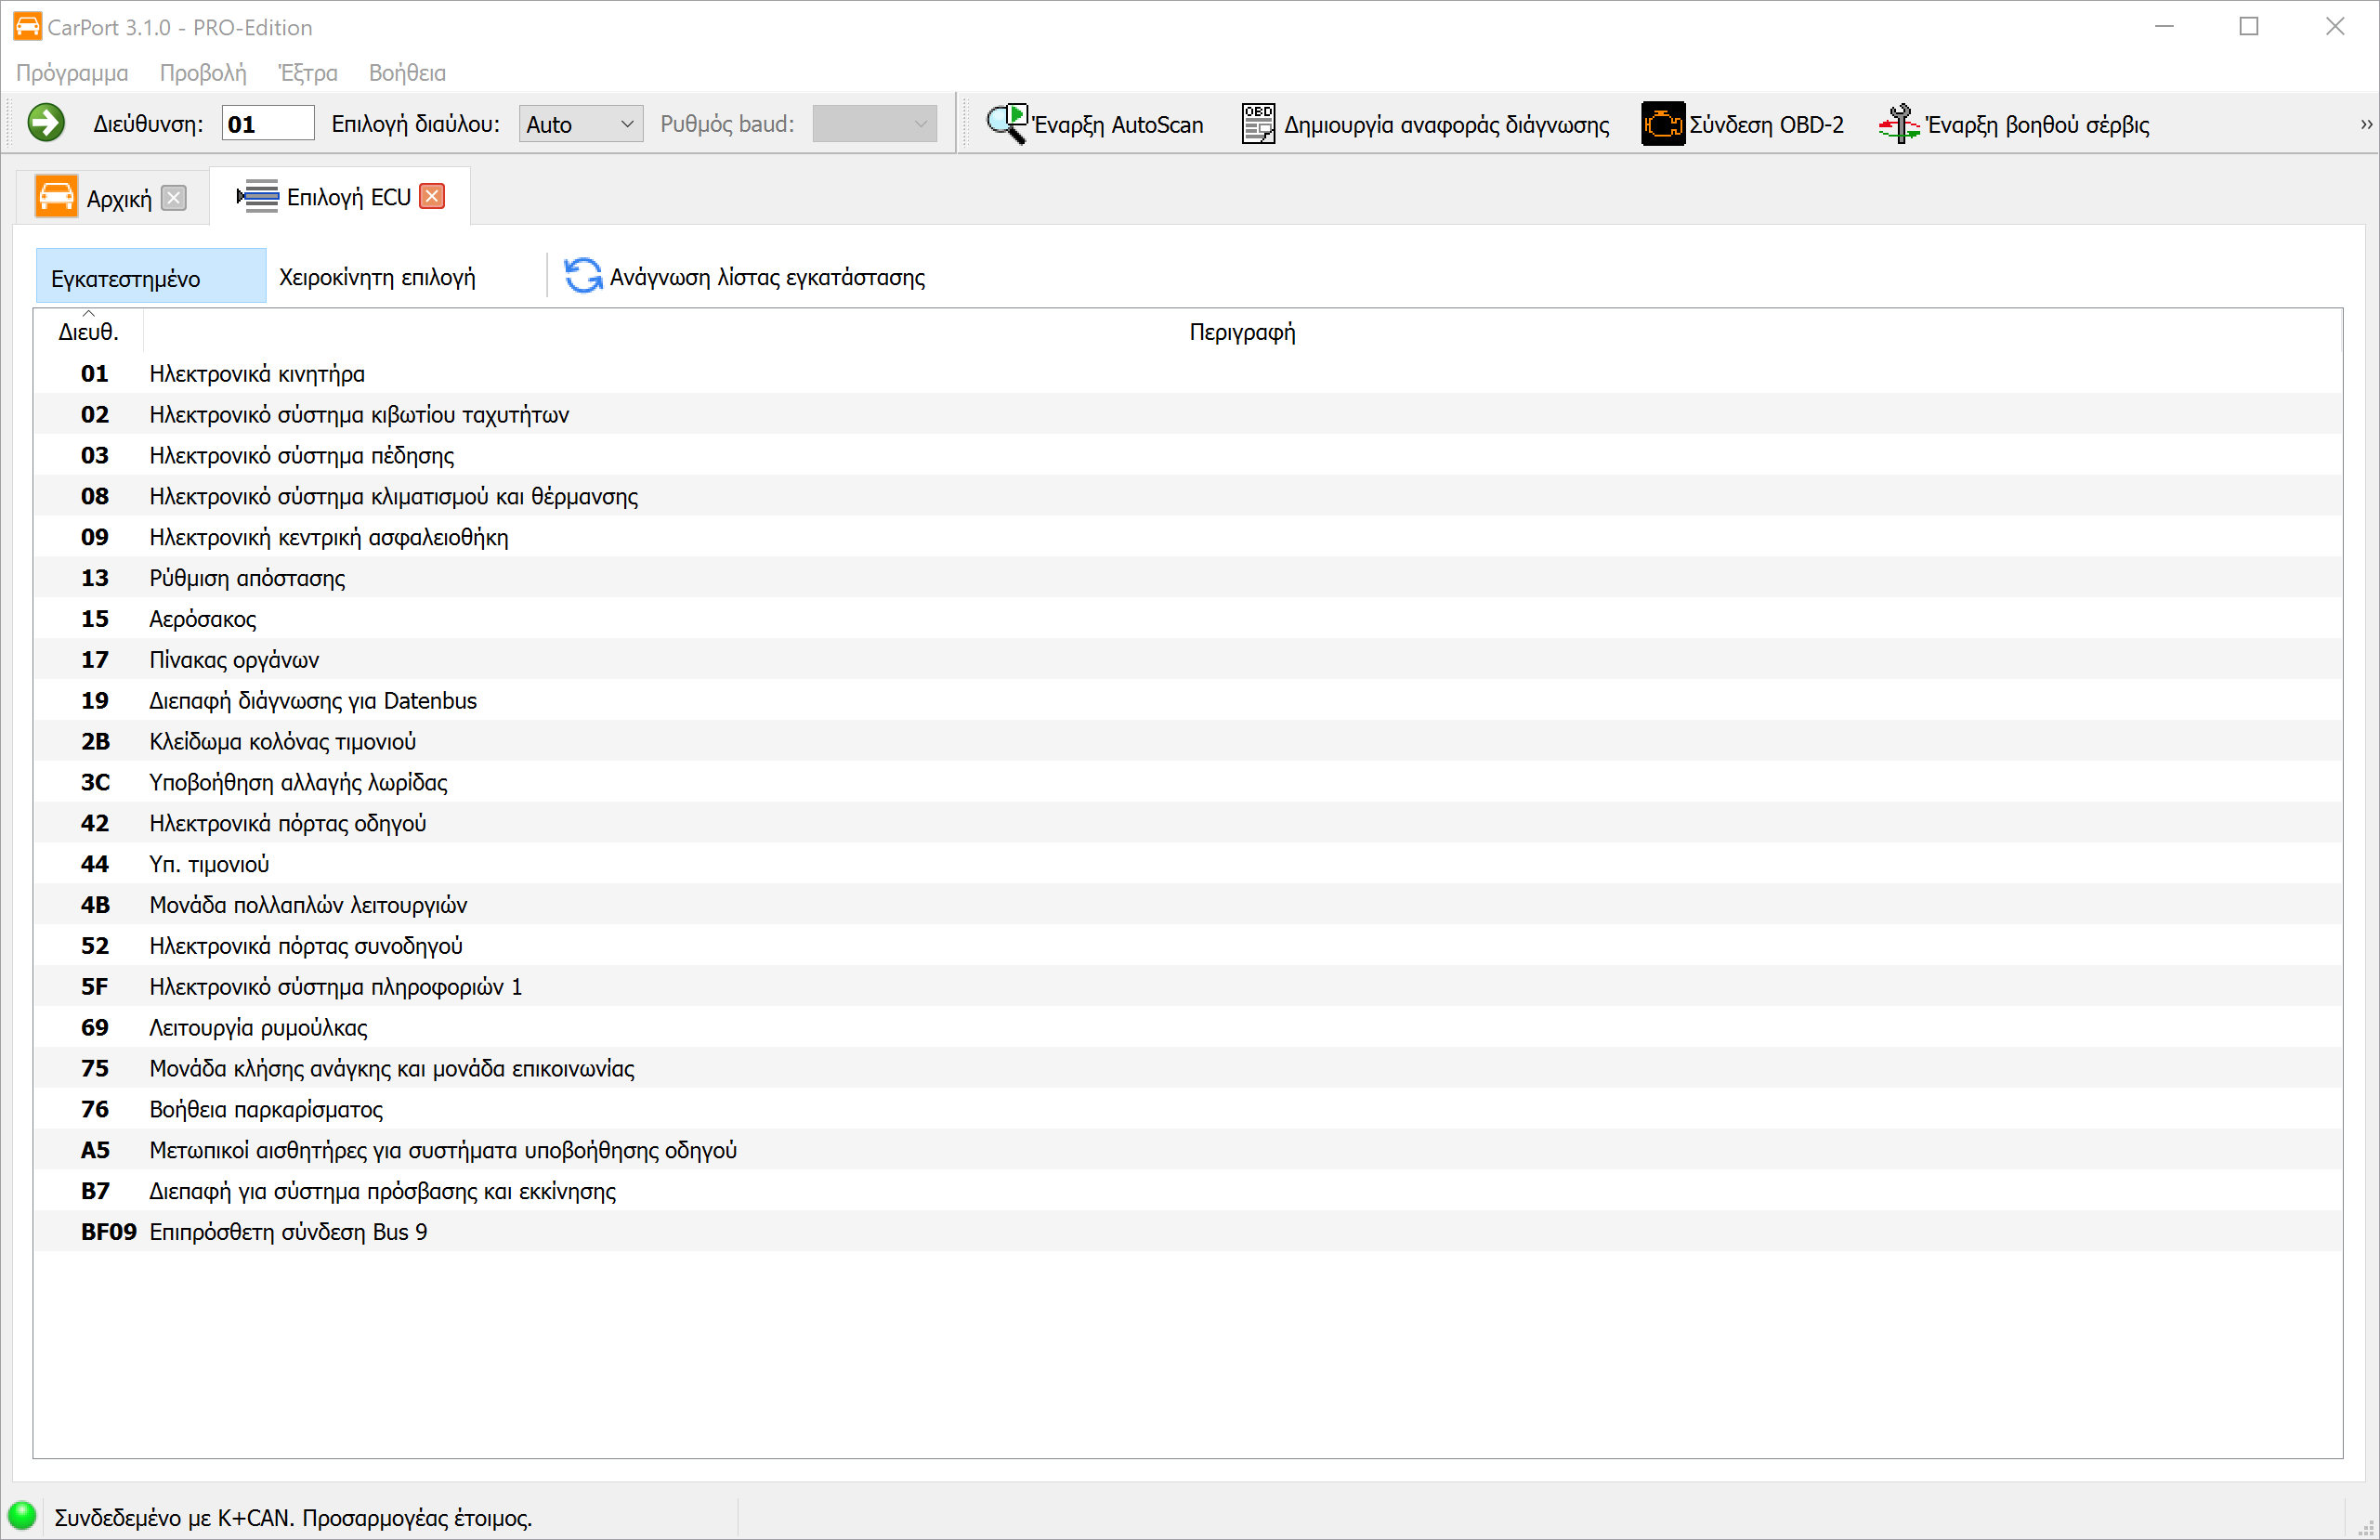This screenshot has height=1540, width=2380.
Task: Start AutoScan via magnifier icon
Action: 1006,124
